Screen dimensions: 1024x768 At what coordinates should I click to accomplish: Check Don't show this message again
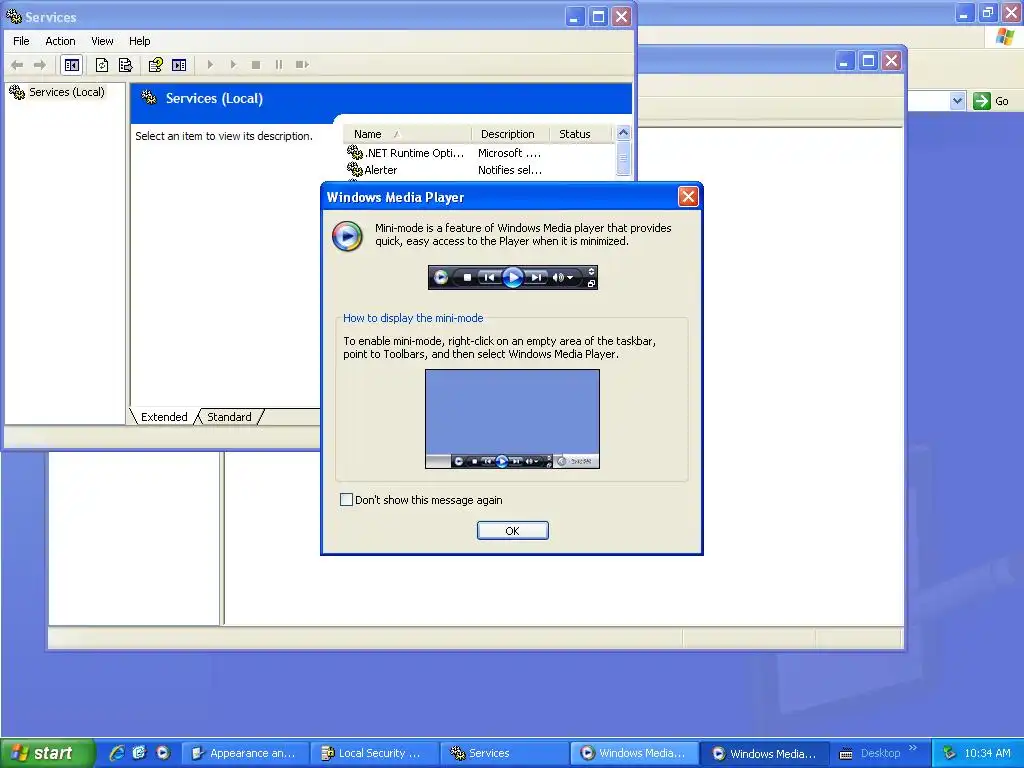tap(346, 500)
